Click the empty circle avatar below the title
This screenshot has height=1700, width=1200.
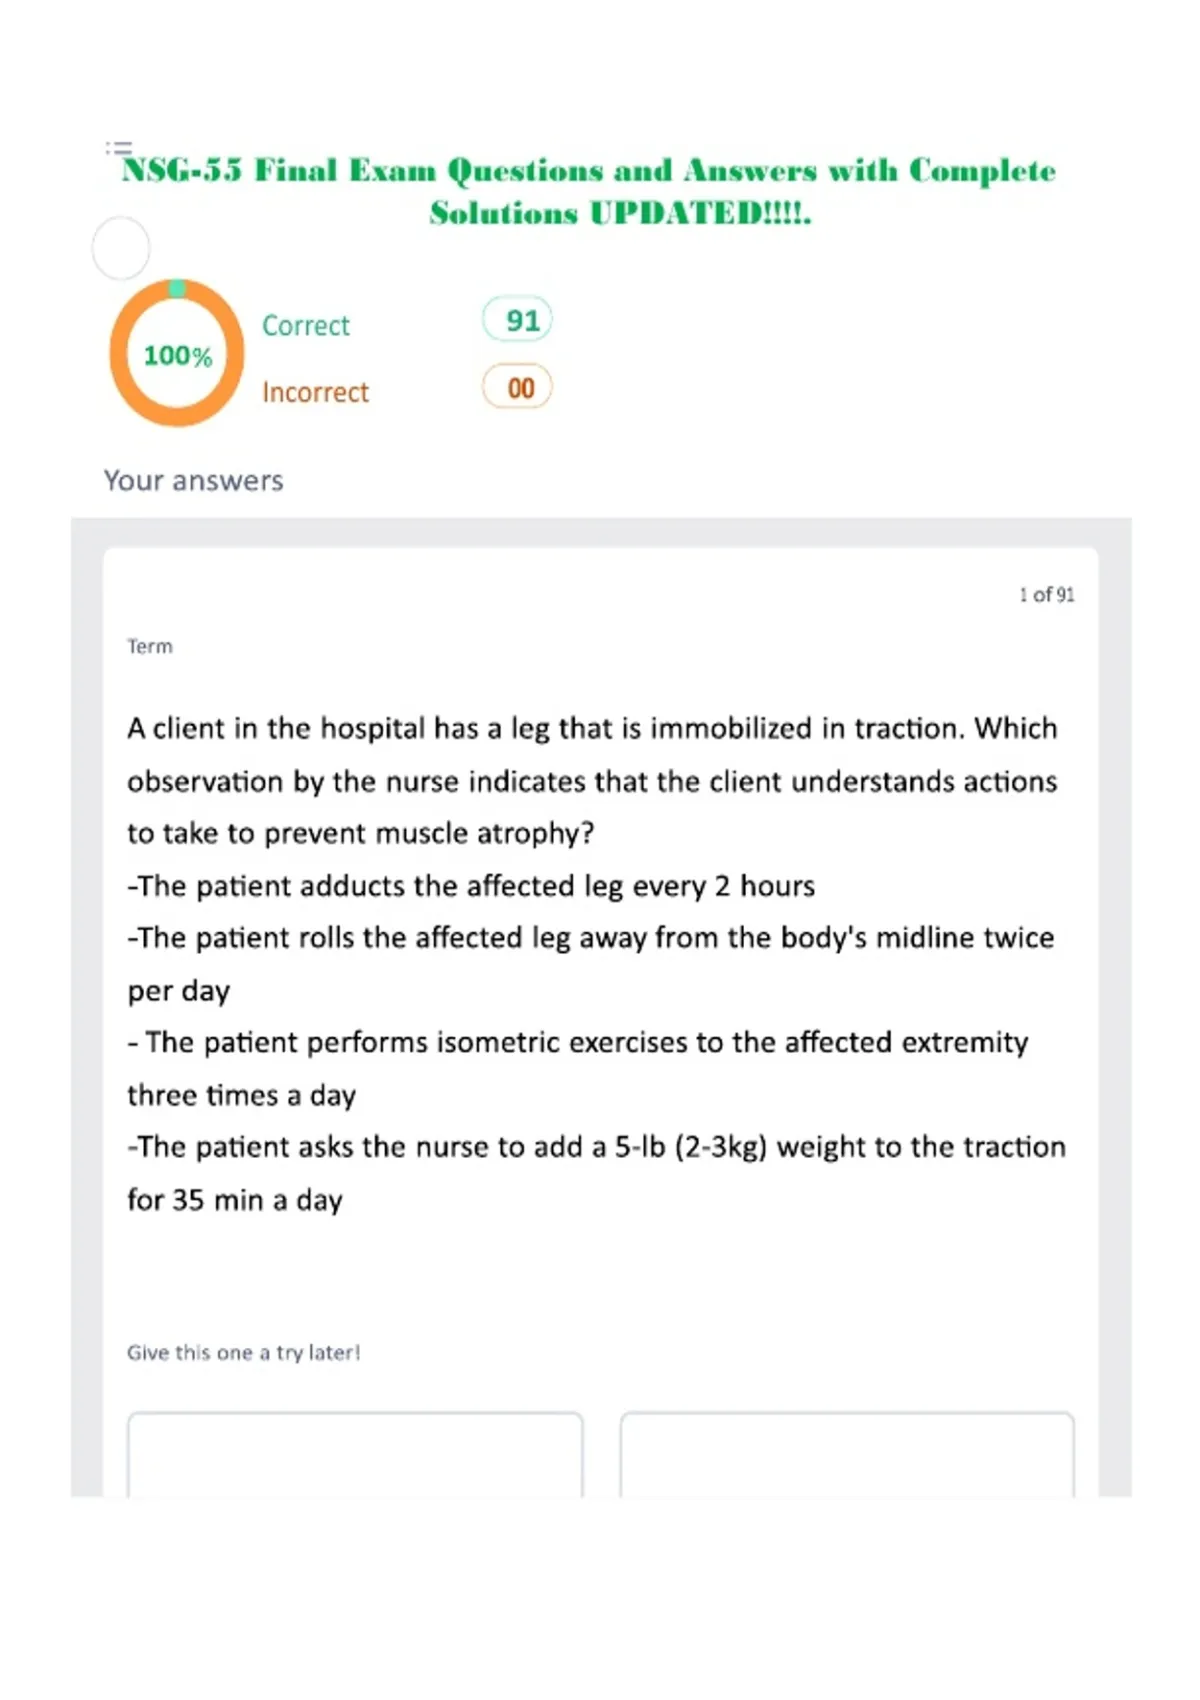click(x=121, y=248)
